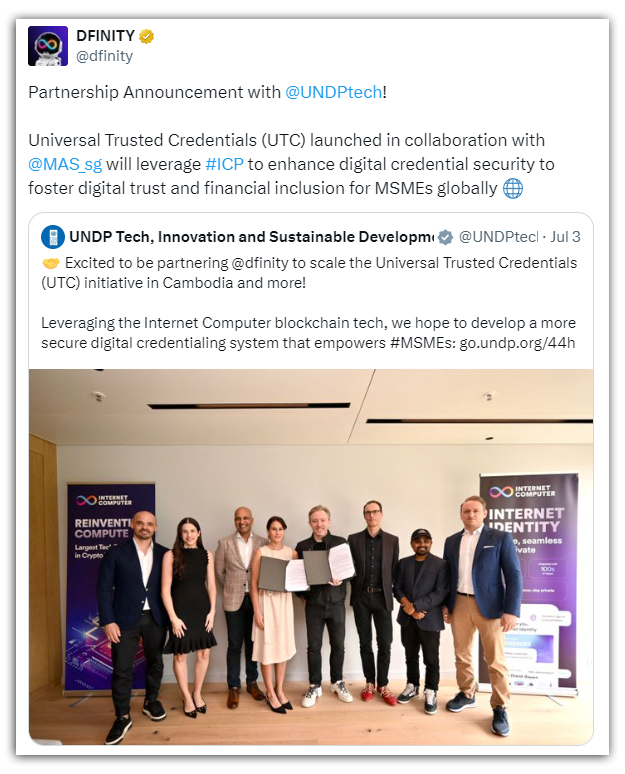Click the gold verified badge beside DFINITY

(147, 37)
